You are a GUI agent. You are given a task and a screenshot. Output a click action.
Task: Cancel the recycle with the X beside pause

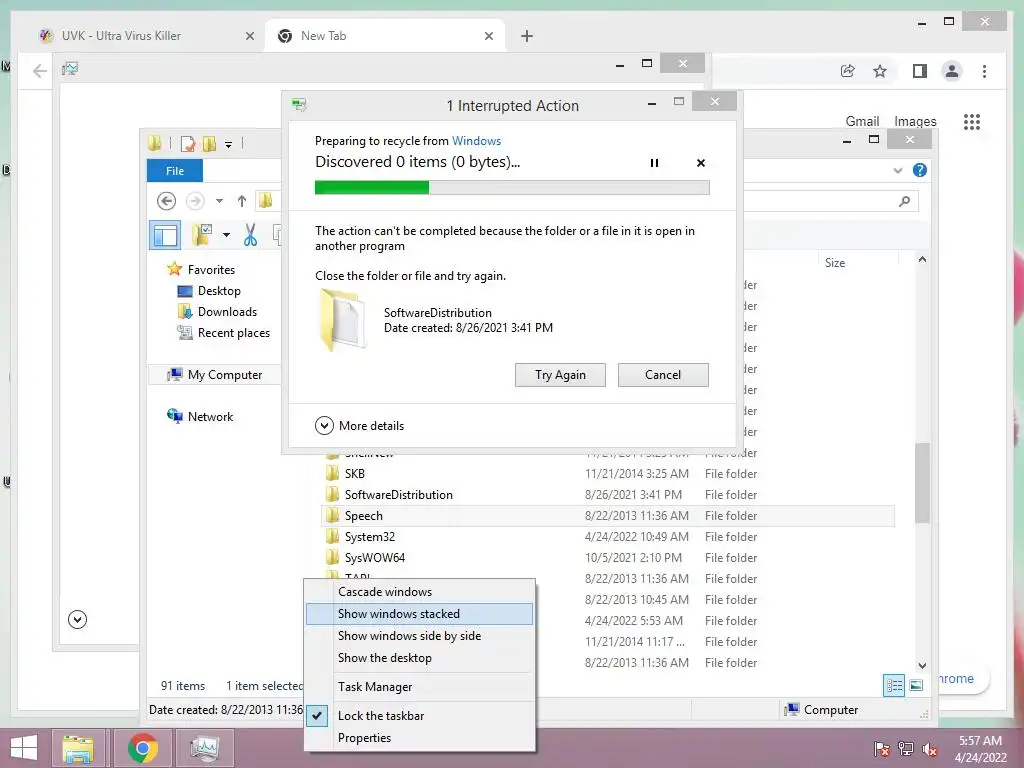701,163
